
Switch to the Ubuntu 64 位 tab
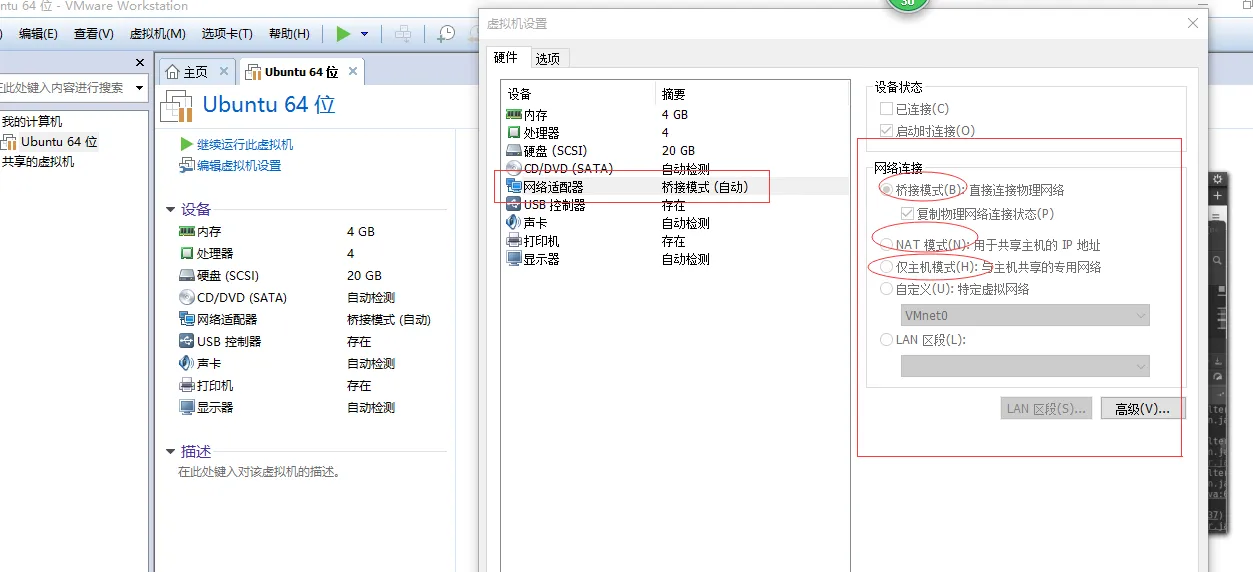click(x=301, y=72)
